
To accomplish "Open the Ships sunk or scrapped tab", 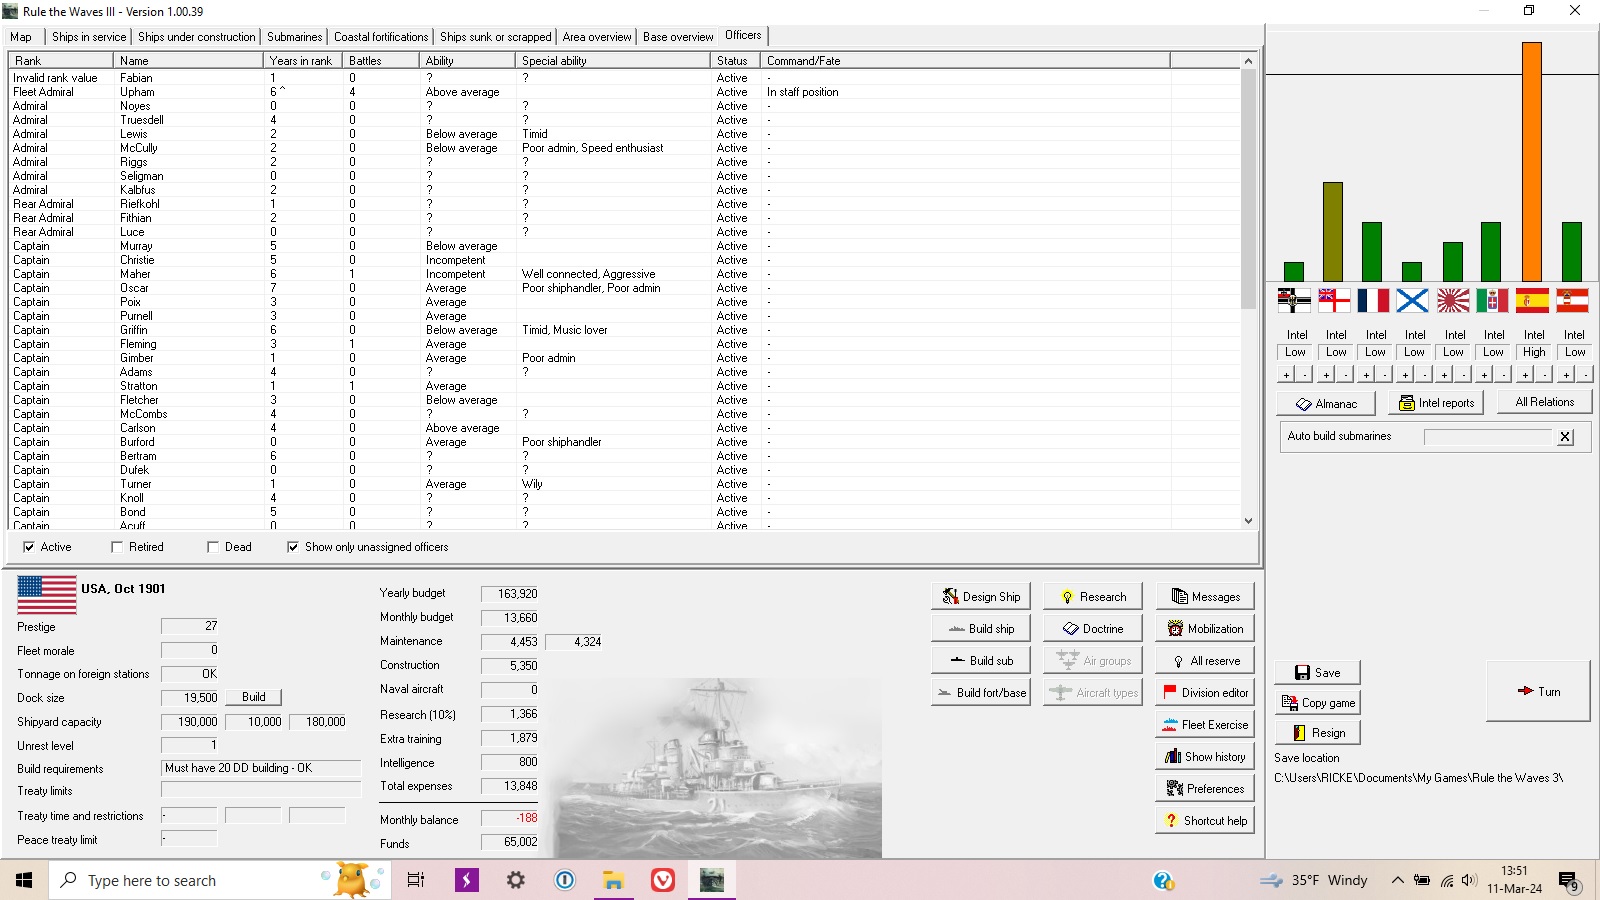I will click(496, 37).
